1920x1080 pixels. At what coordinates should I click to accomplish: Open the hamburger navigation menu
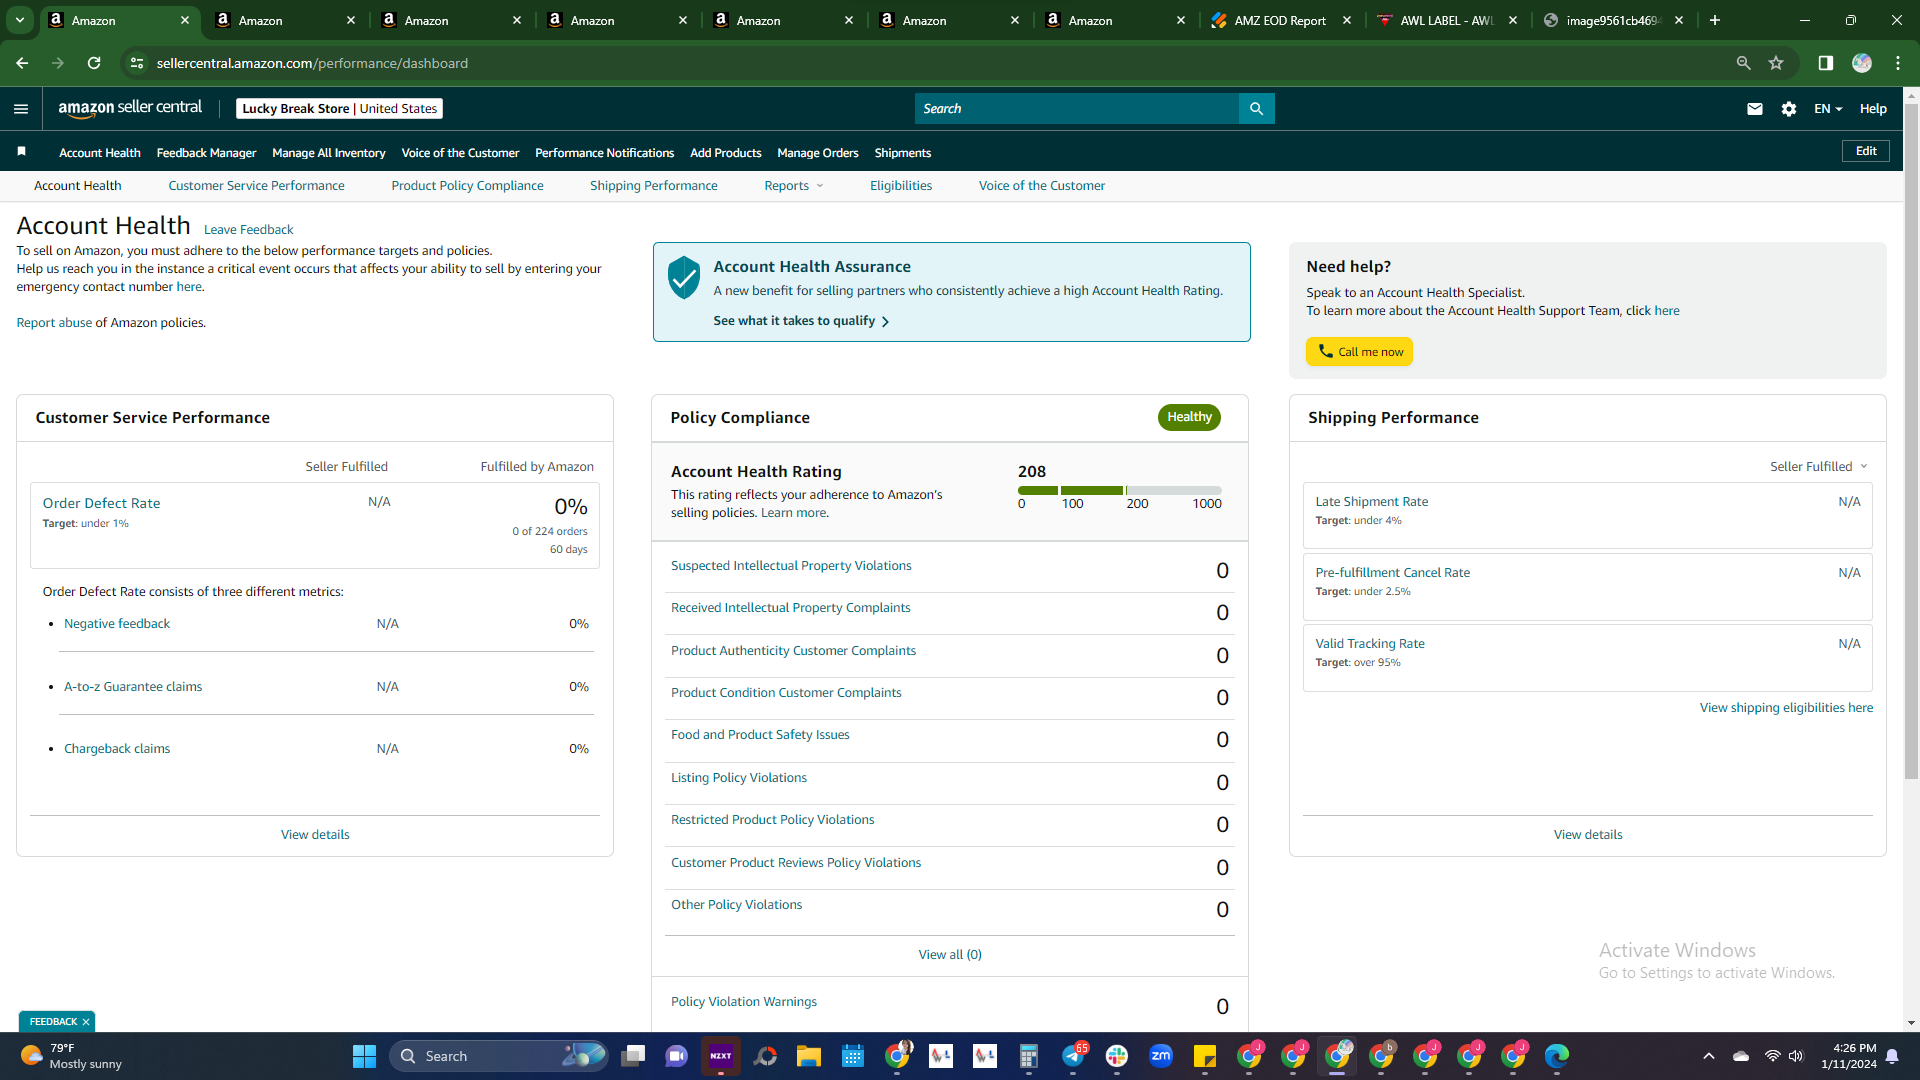point(21,109)
